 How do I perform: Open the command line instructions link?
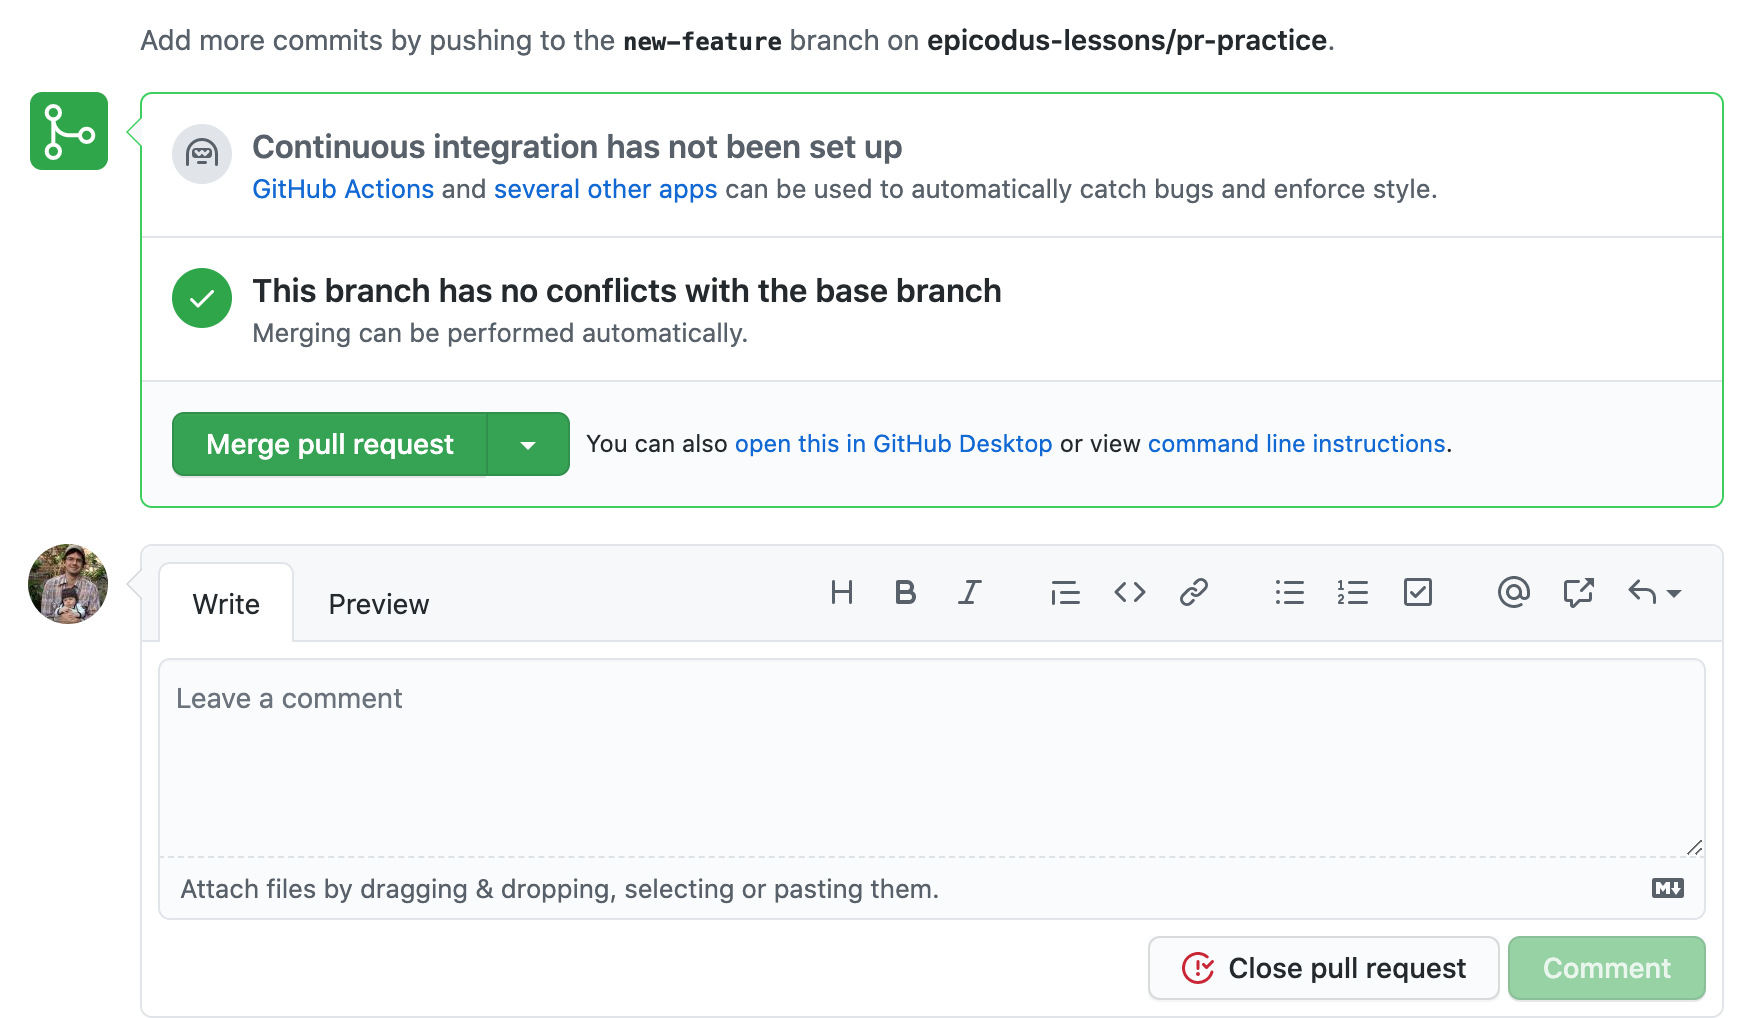(x=1297, y=444)
